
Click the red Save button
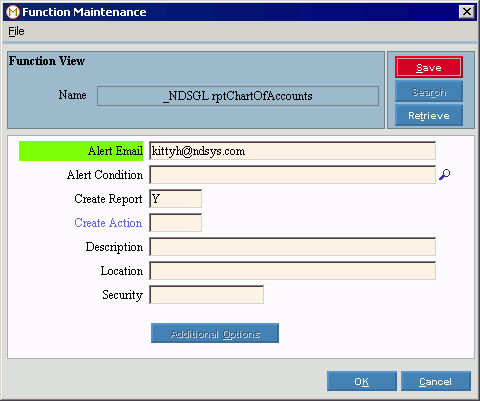pos(429,67)
